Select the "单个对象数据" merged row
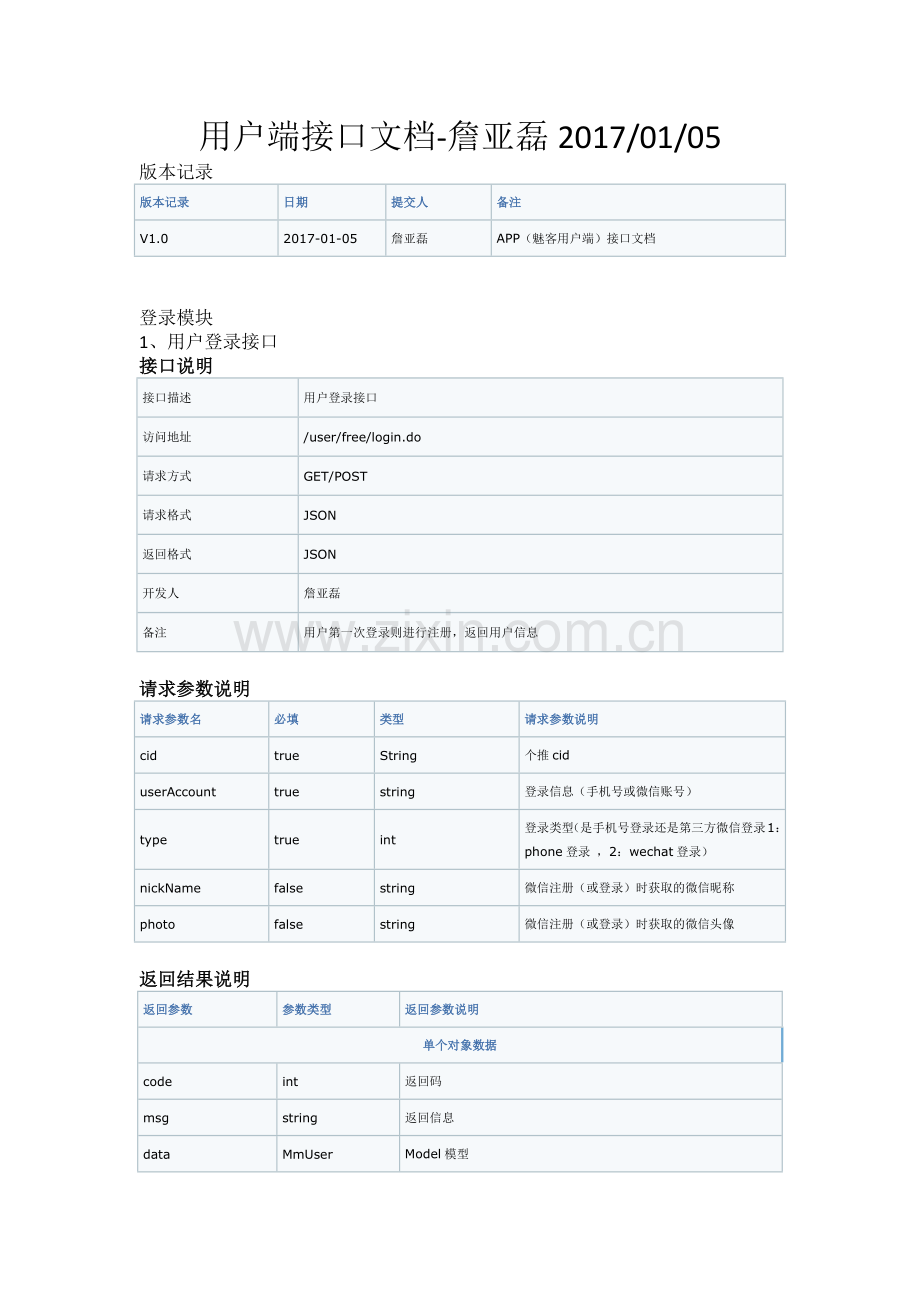This screenshot has width=920, height=1302. pyautogui.click(x=459, y=1045)
